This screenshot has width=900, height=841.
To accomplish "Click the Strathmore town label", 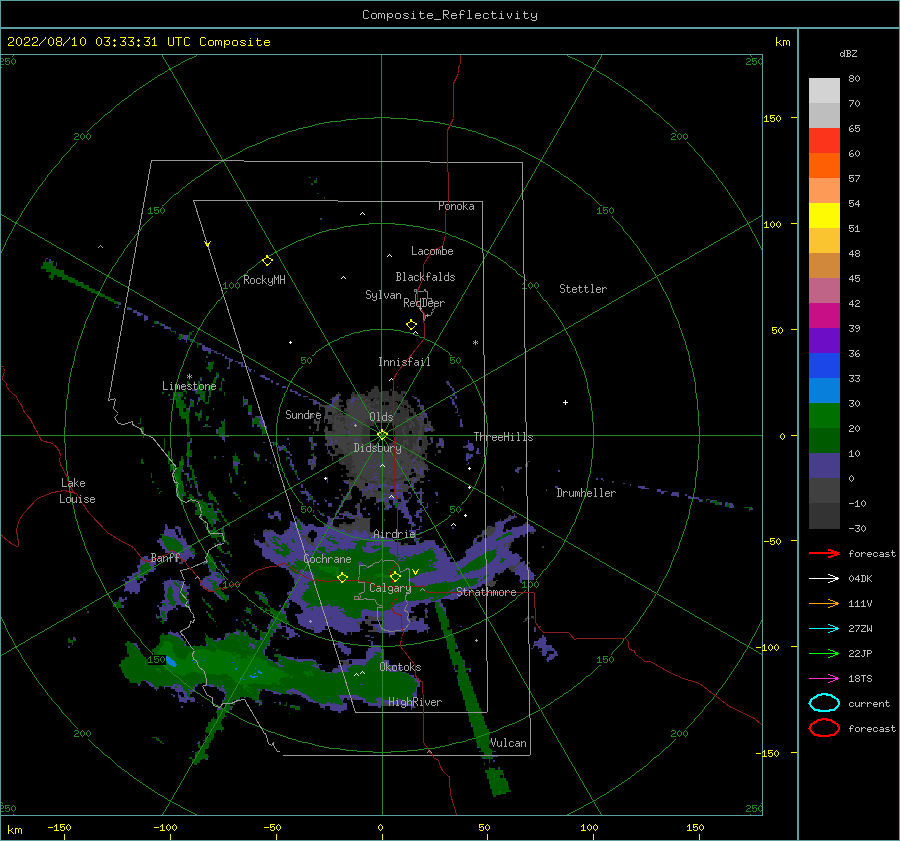I will click(x=486, y=592).
